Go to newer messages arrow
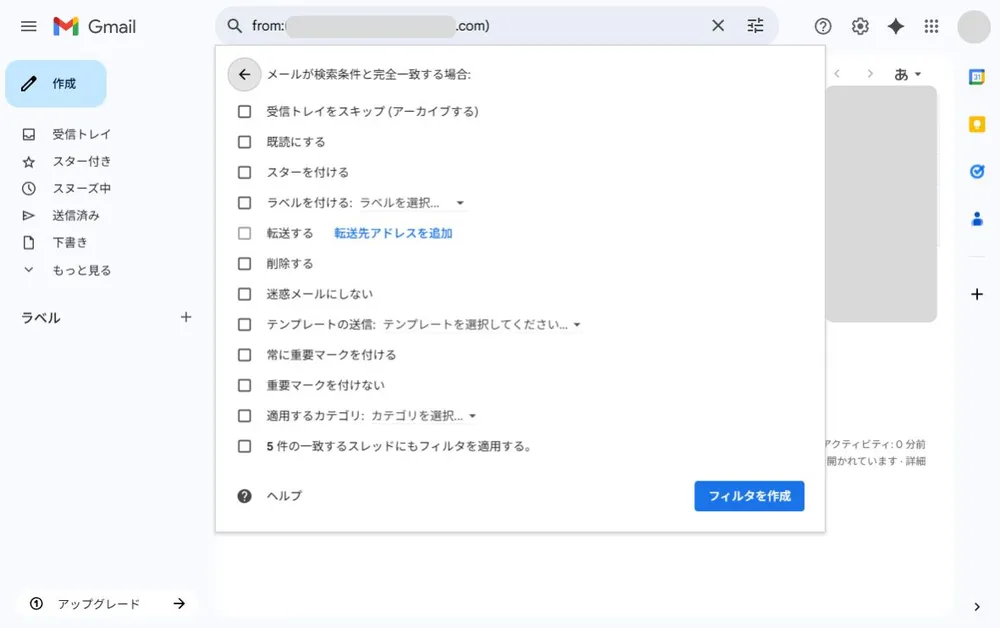This screenshot has height=628, width=1000. pos(837,74)
